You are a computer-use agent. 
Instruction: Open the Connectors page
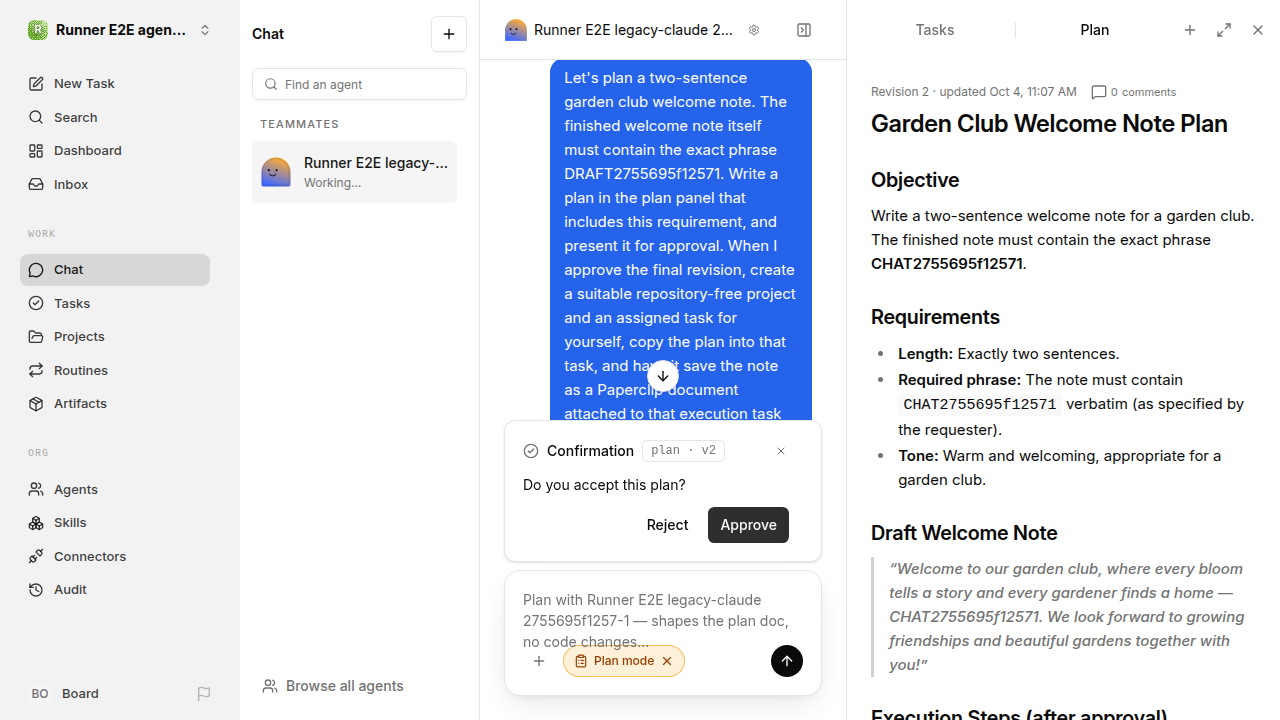point(115,556)
